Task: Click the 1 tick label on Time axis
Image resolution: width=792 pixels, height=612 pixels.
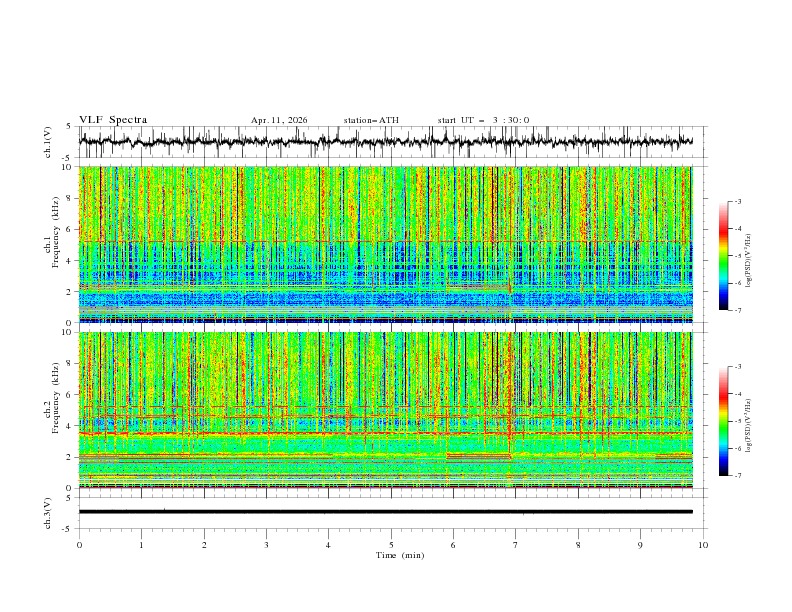Action: (141, 545)
